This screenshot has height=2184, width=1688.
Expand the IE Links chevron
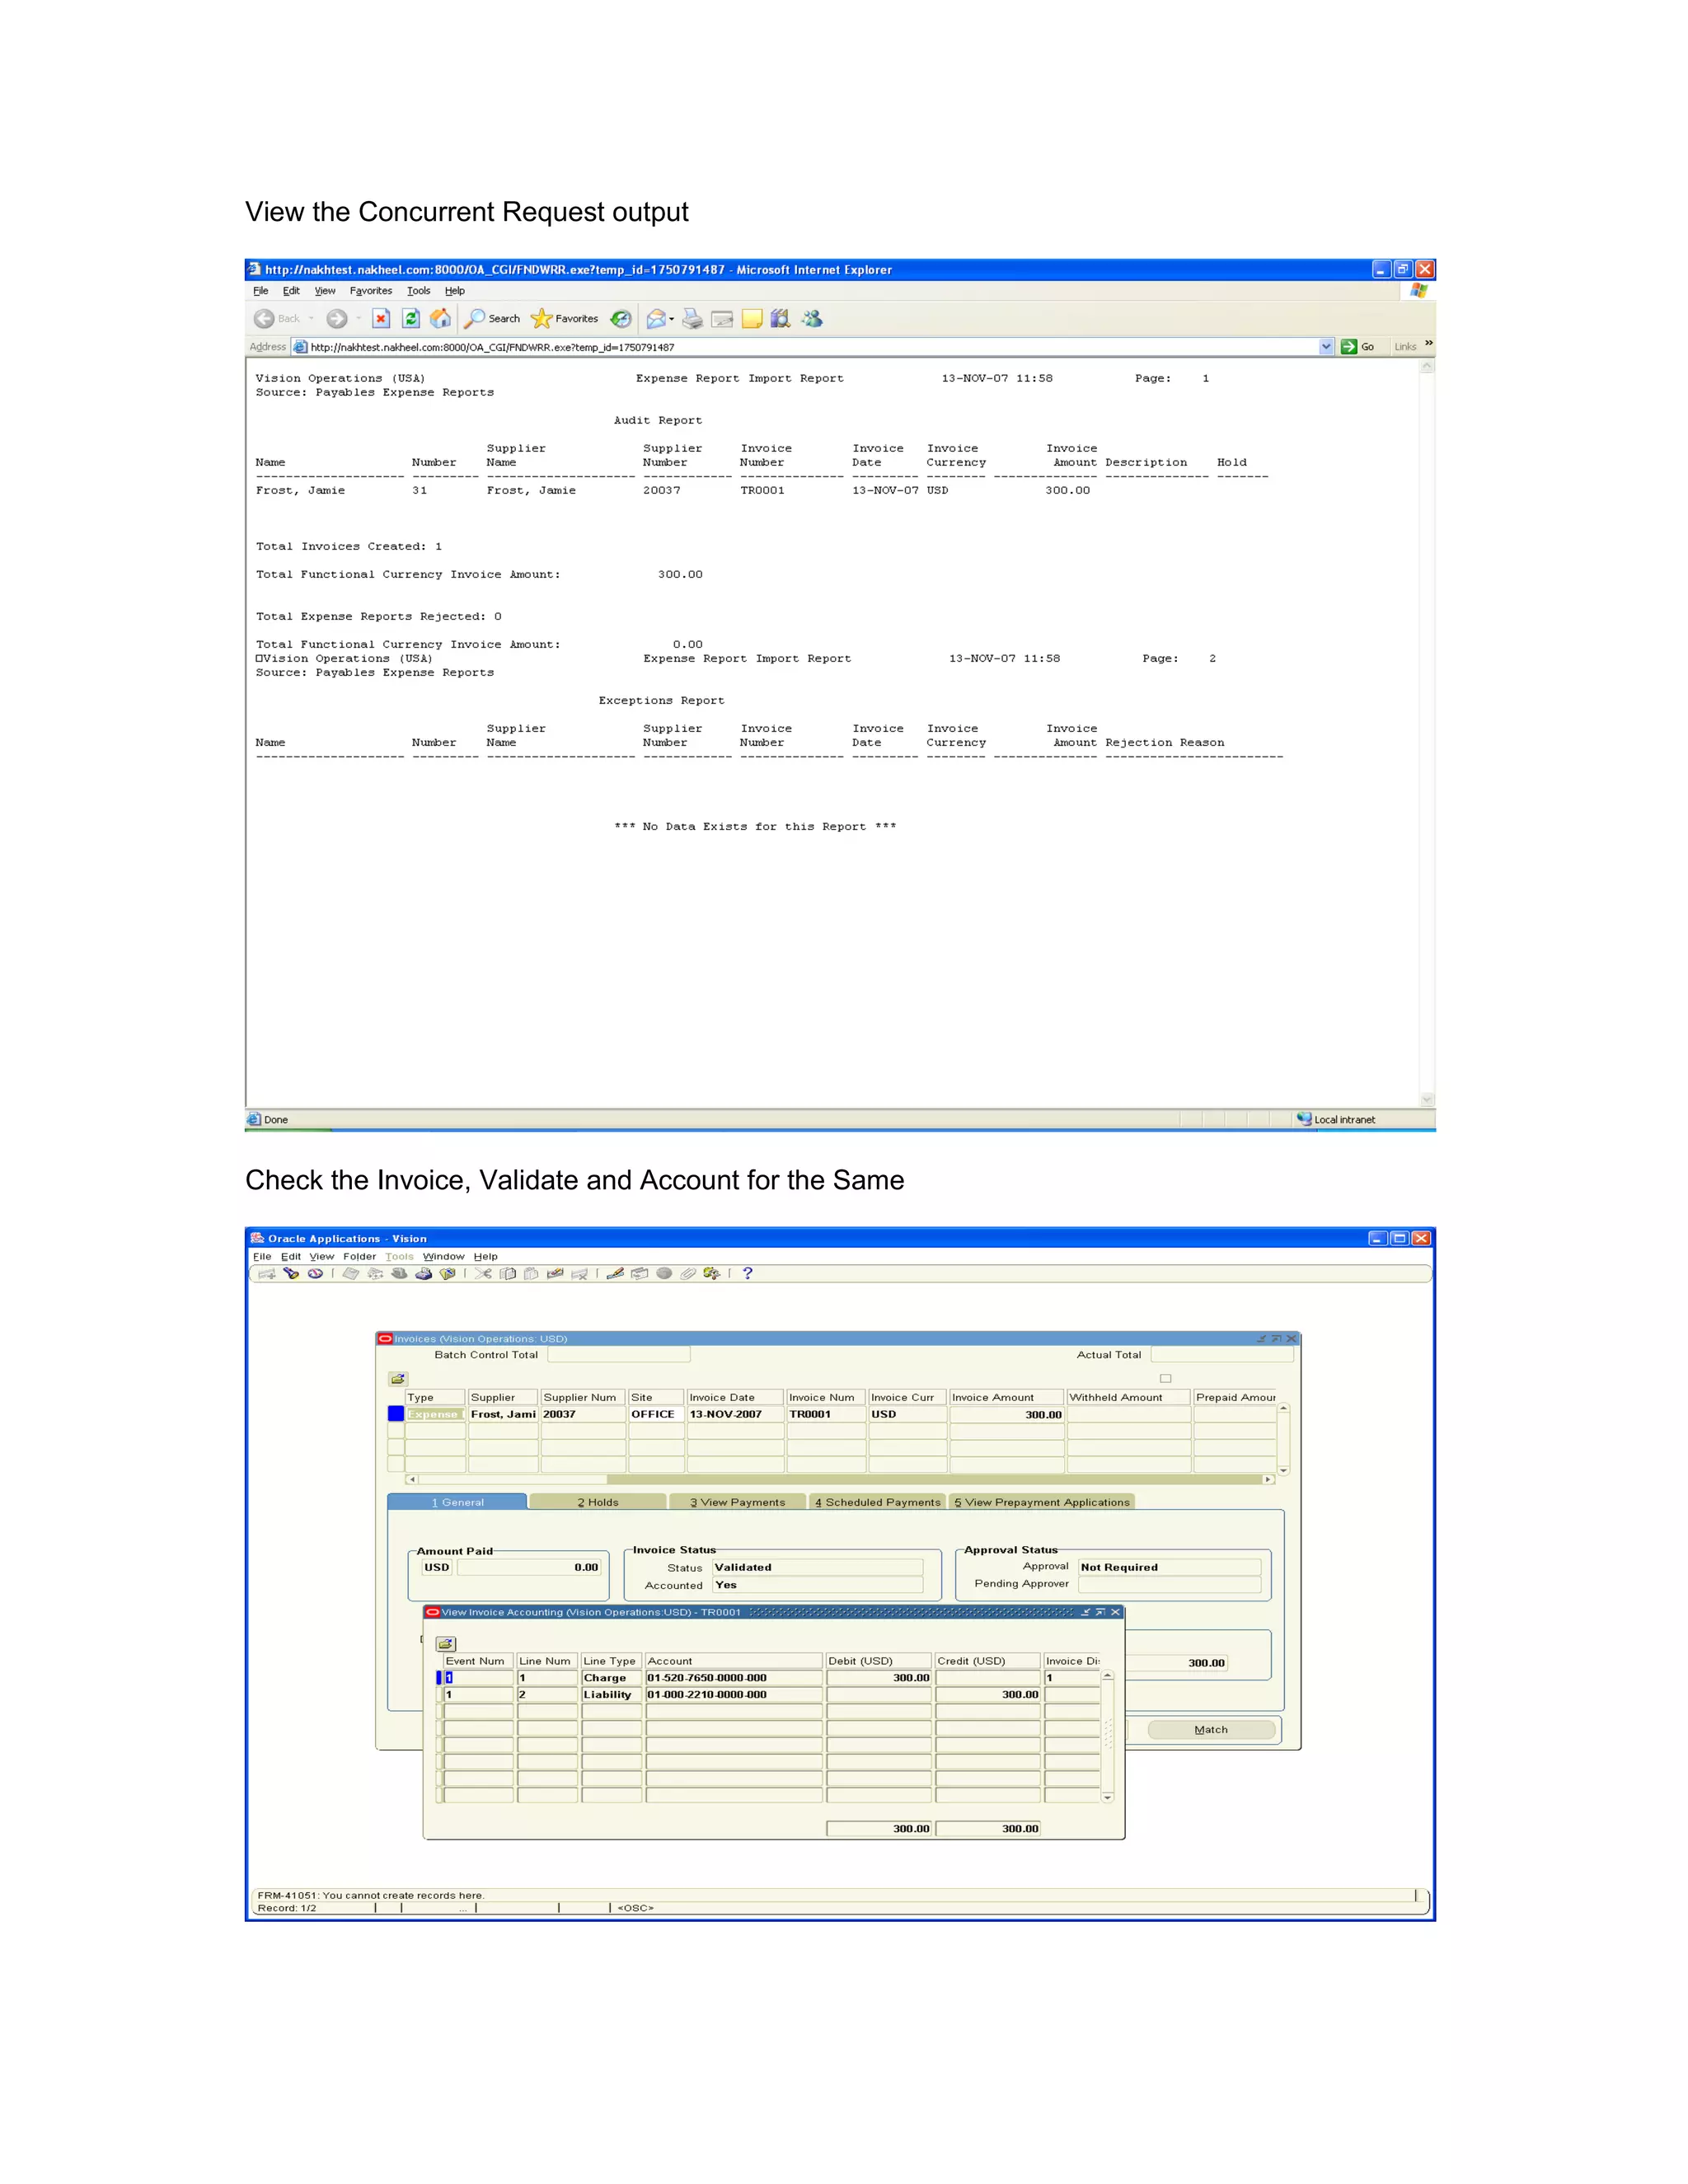(x=1429, y=343)
